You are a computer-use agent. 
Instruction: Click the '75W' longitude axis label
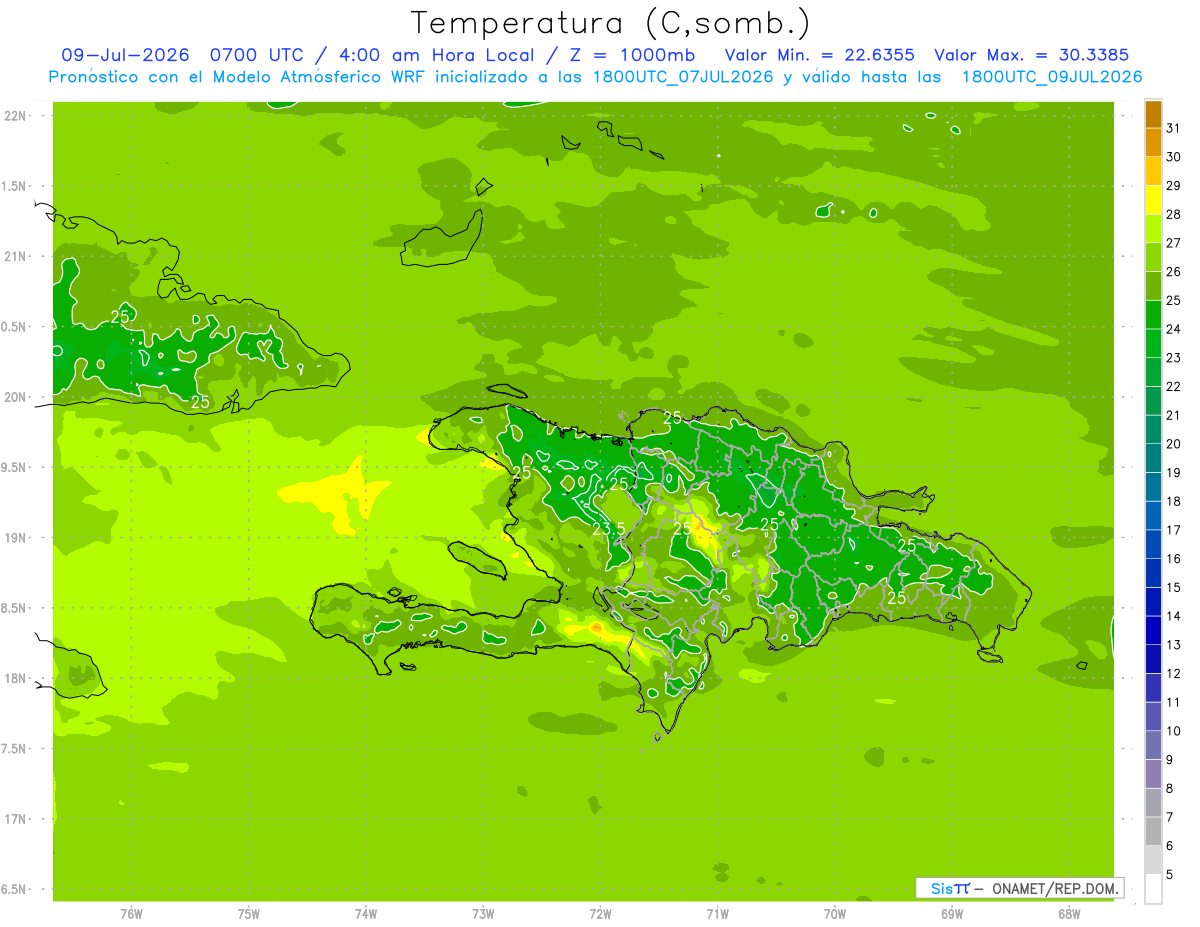[x=249, y=914]
